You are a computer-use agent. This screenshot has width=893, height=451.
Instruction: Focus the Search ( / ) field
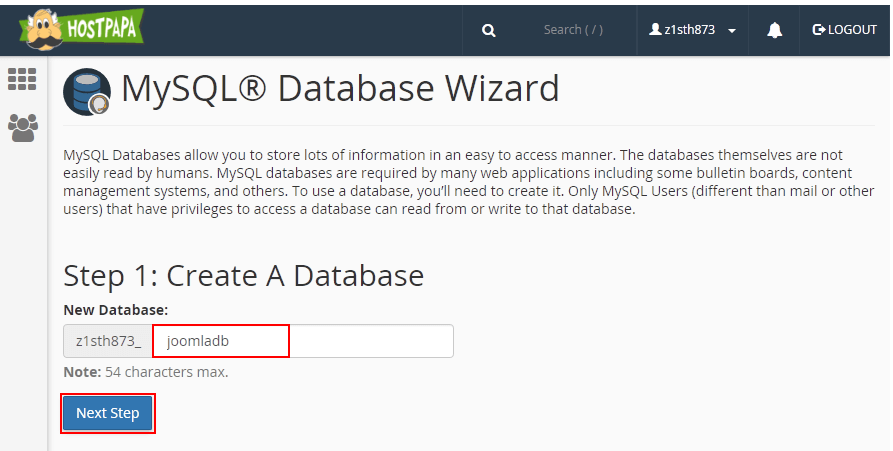(x=573, y=30)
